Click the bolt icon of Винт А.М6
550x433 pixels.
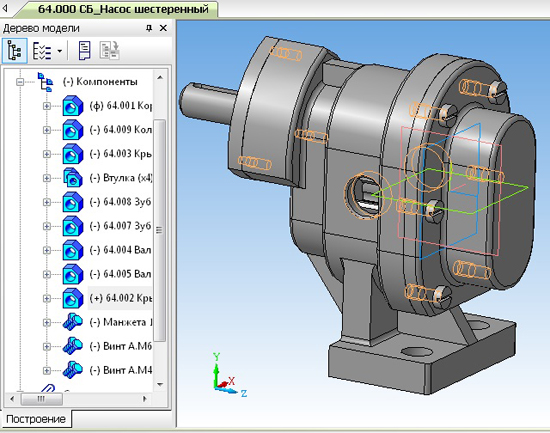73,346
